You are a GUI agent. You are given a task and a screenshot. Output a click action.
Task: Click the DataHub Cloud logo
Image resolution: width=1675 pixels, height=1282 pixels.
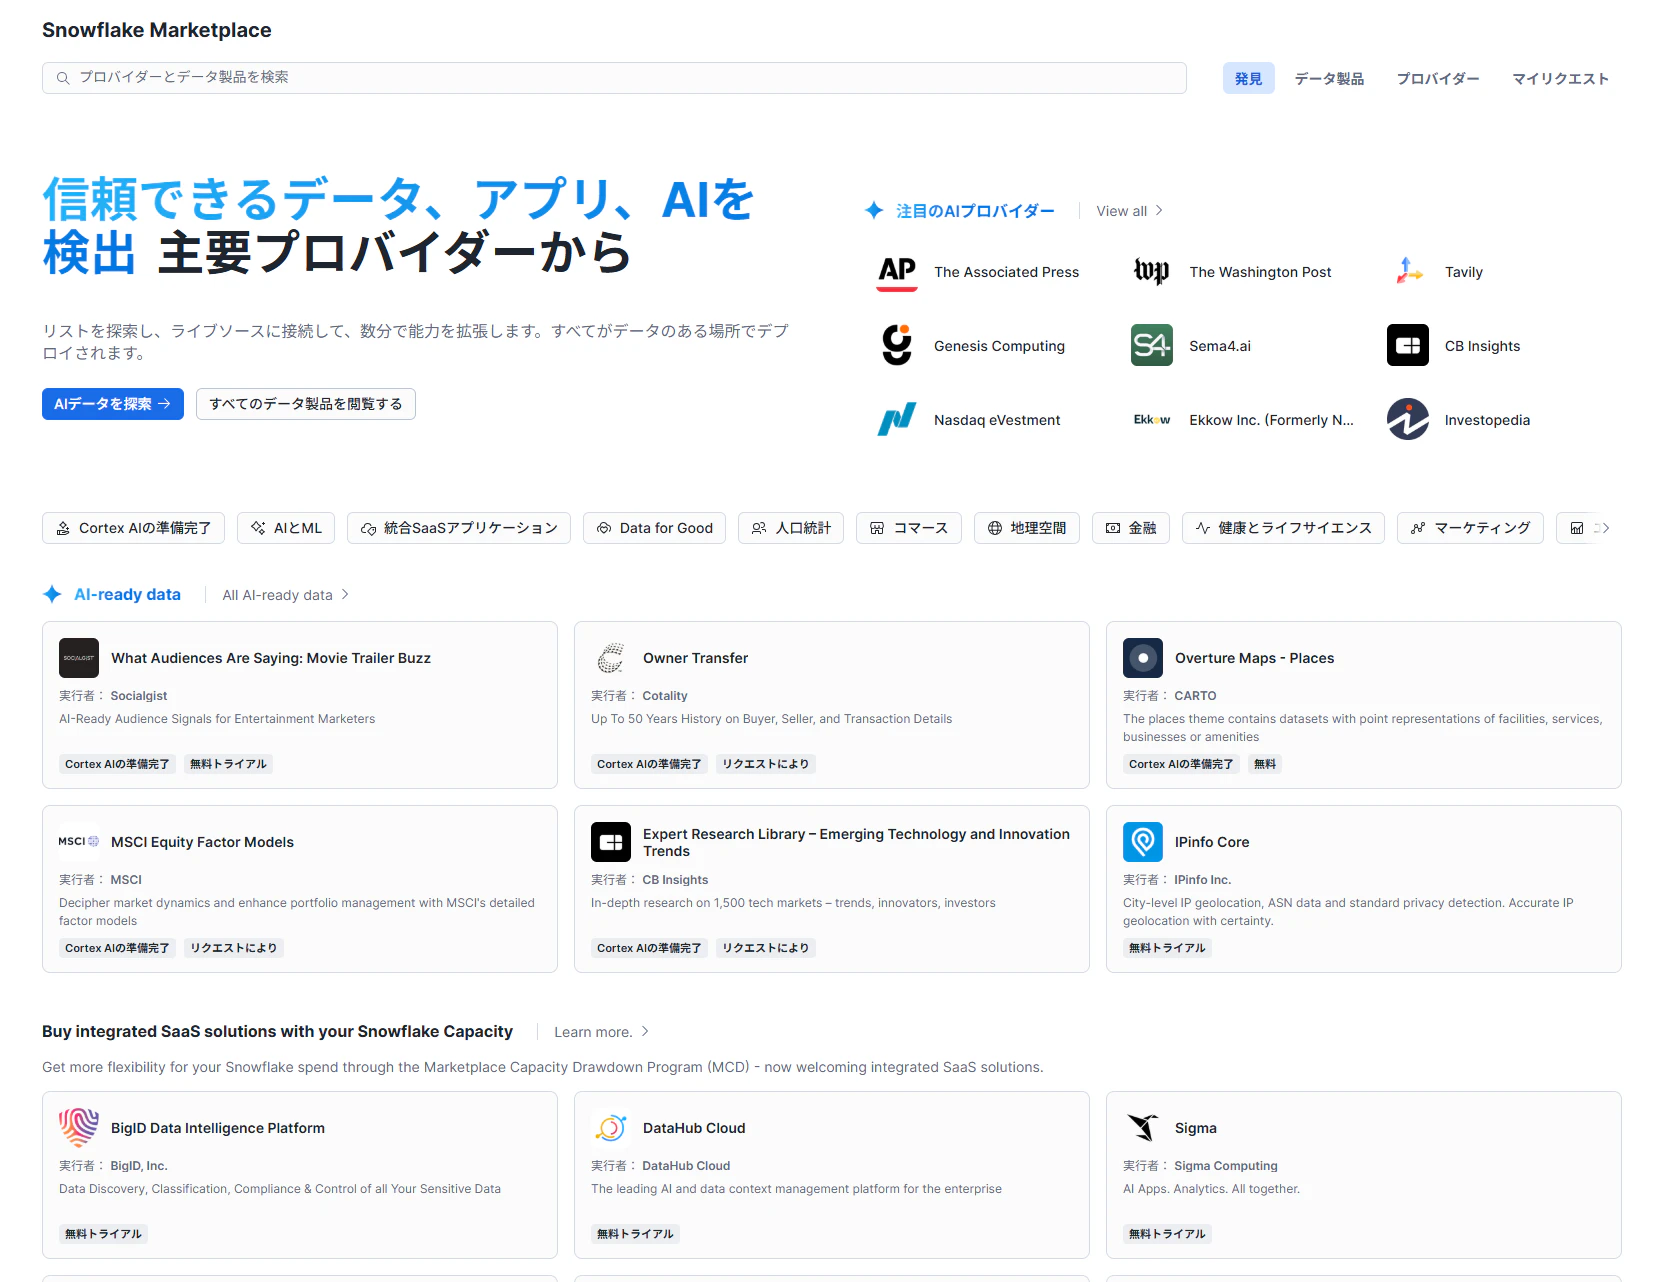point(611,1128)
